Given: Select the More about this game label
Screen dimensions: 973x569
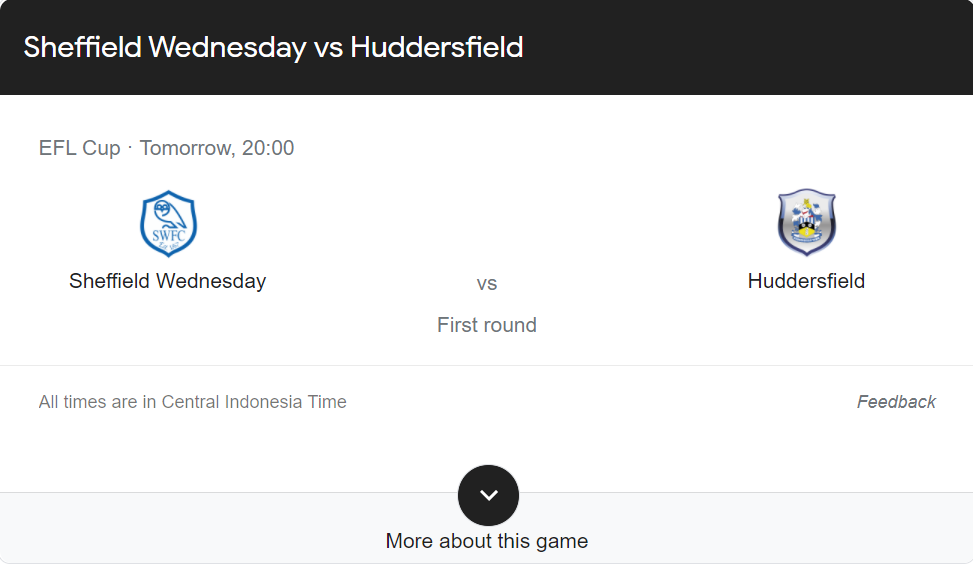Looking at the screenshot, I should 487,541.
